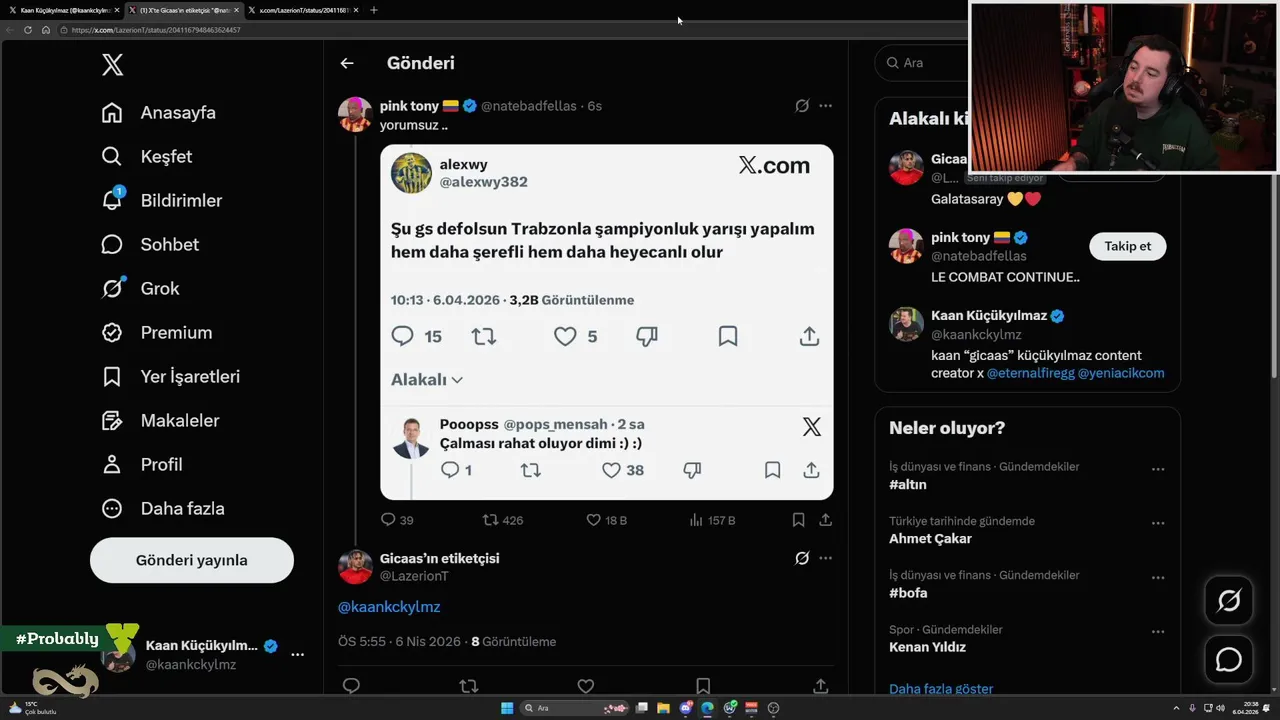1280x720 pixels.
Task: Click Daha fazla göster link
Action: point(941,689)
